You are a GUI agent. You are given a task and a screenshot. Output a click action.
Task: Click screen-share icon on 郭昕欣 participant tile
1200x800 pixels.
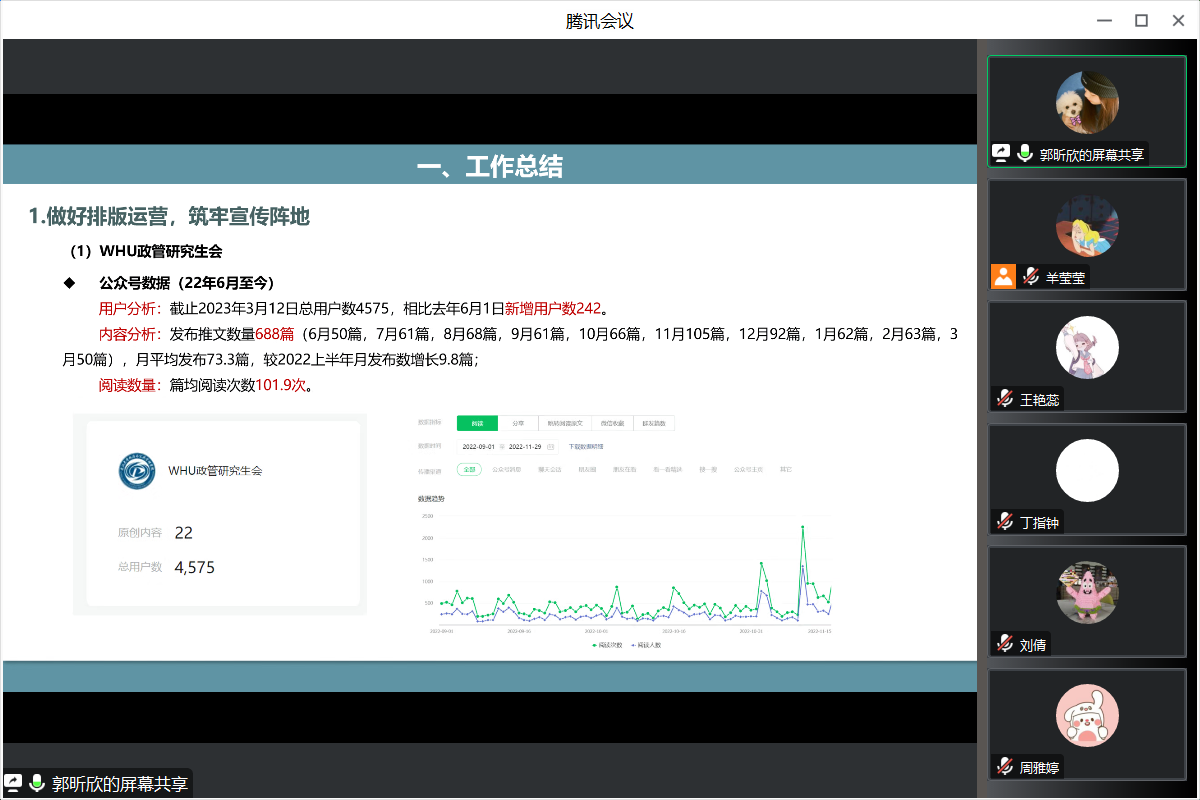click(x=1001, y=153)
